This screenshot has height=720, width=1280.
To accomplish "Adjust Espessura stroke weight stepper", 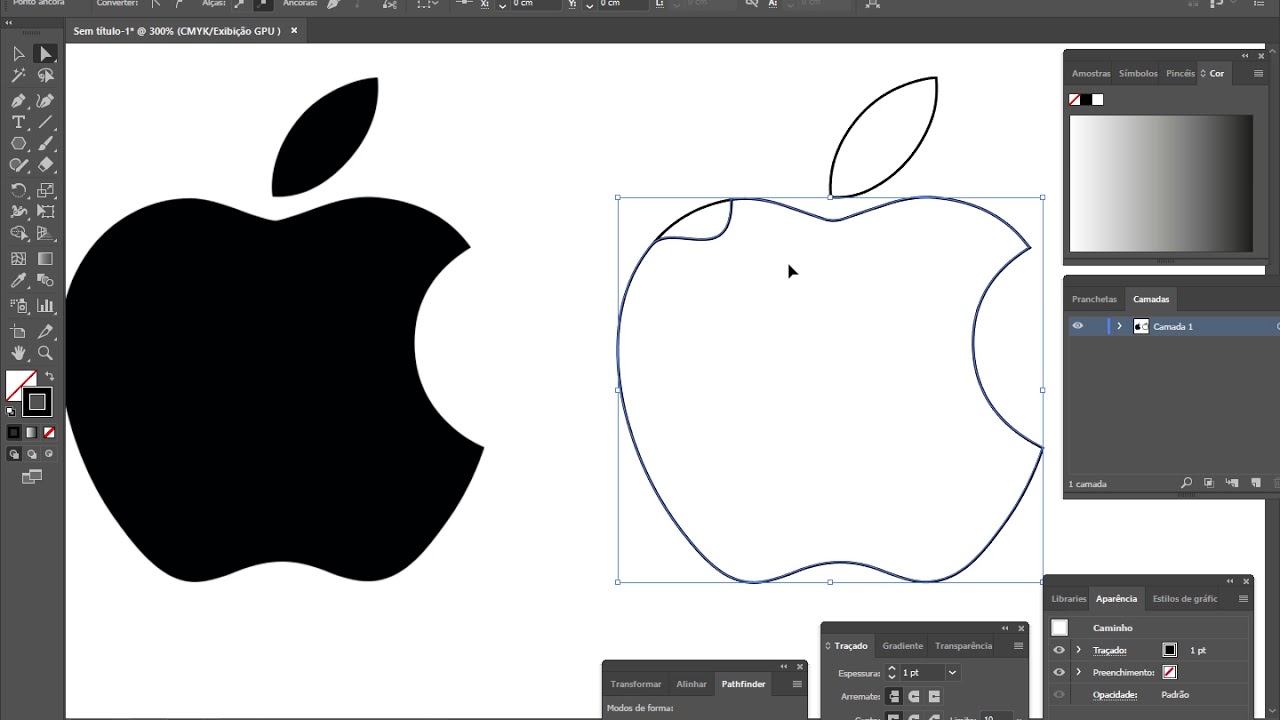I will pos(891,673).
